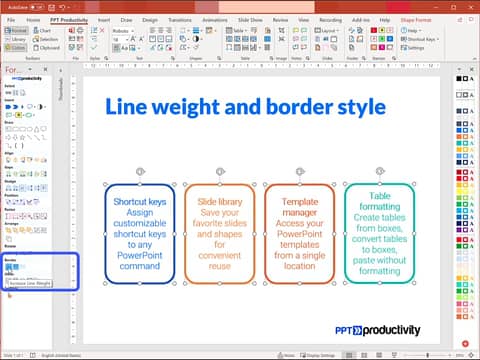Click the red X delete style icon
This screenshot has width=480, height=360.
102,30
